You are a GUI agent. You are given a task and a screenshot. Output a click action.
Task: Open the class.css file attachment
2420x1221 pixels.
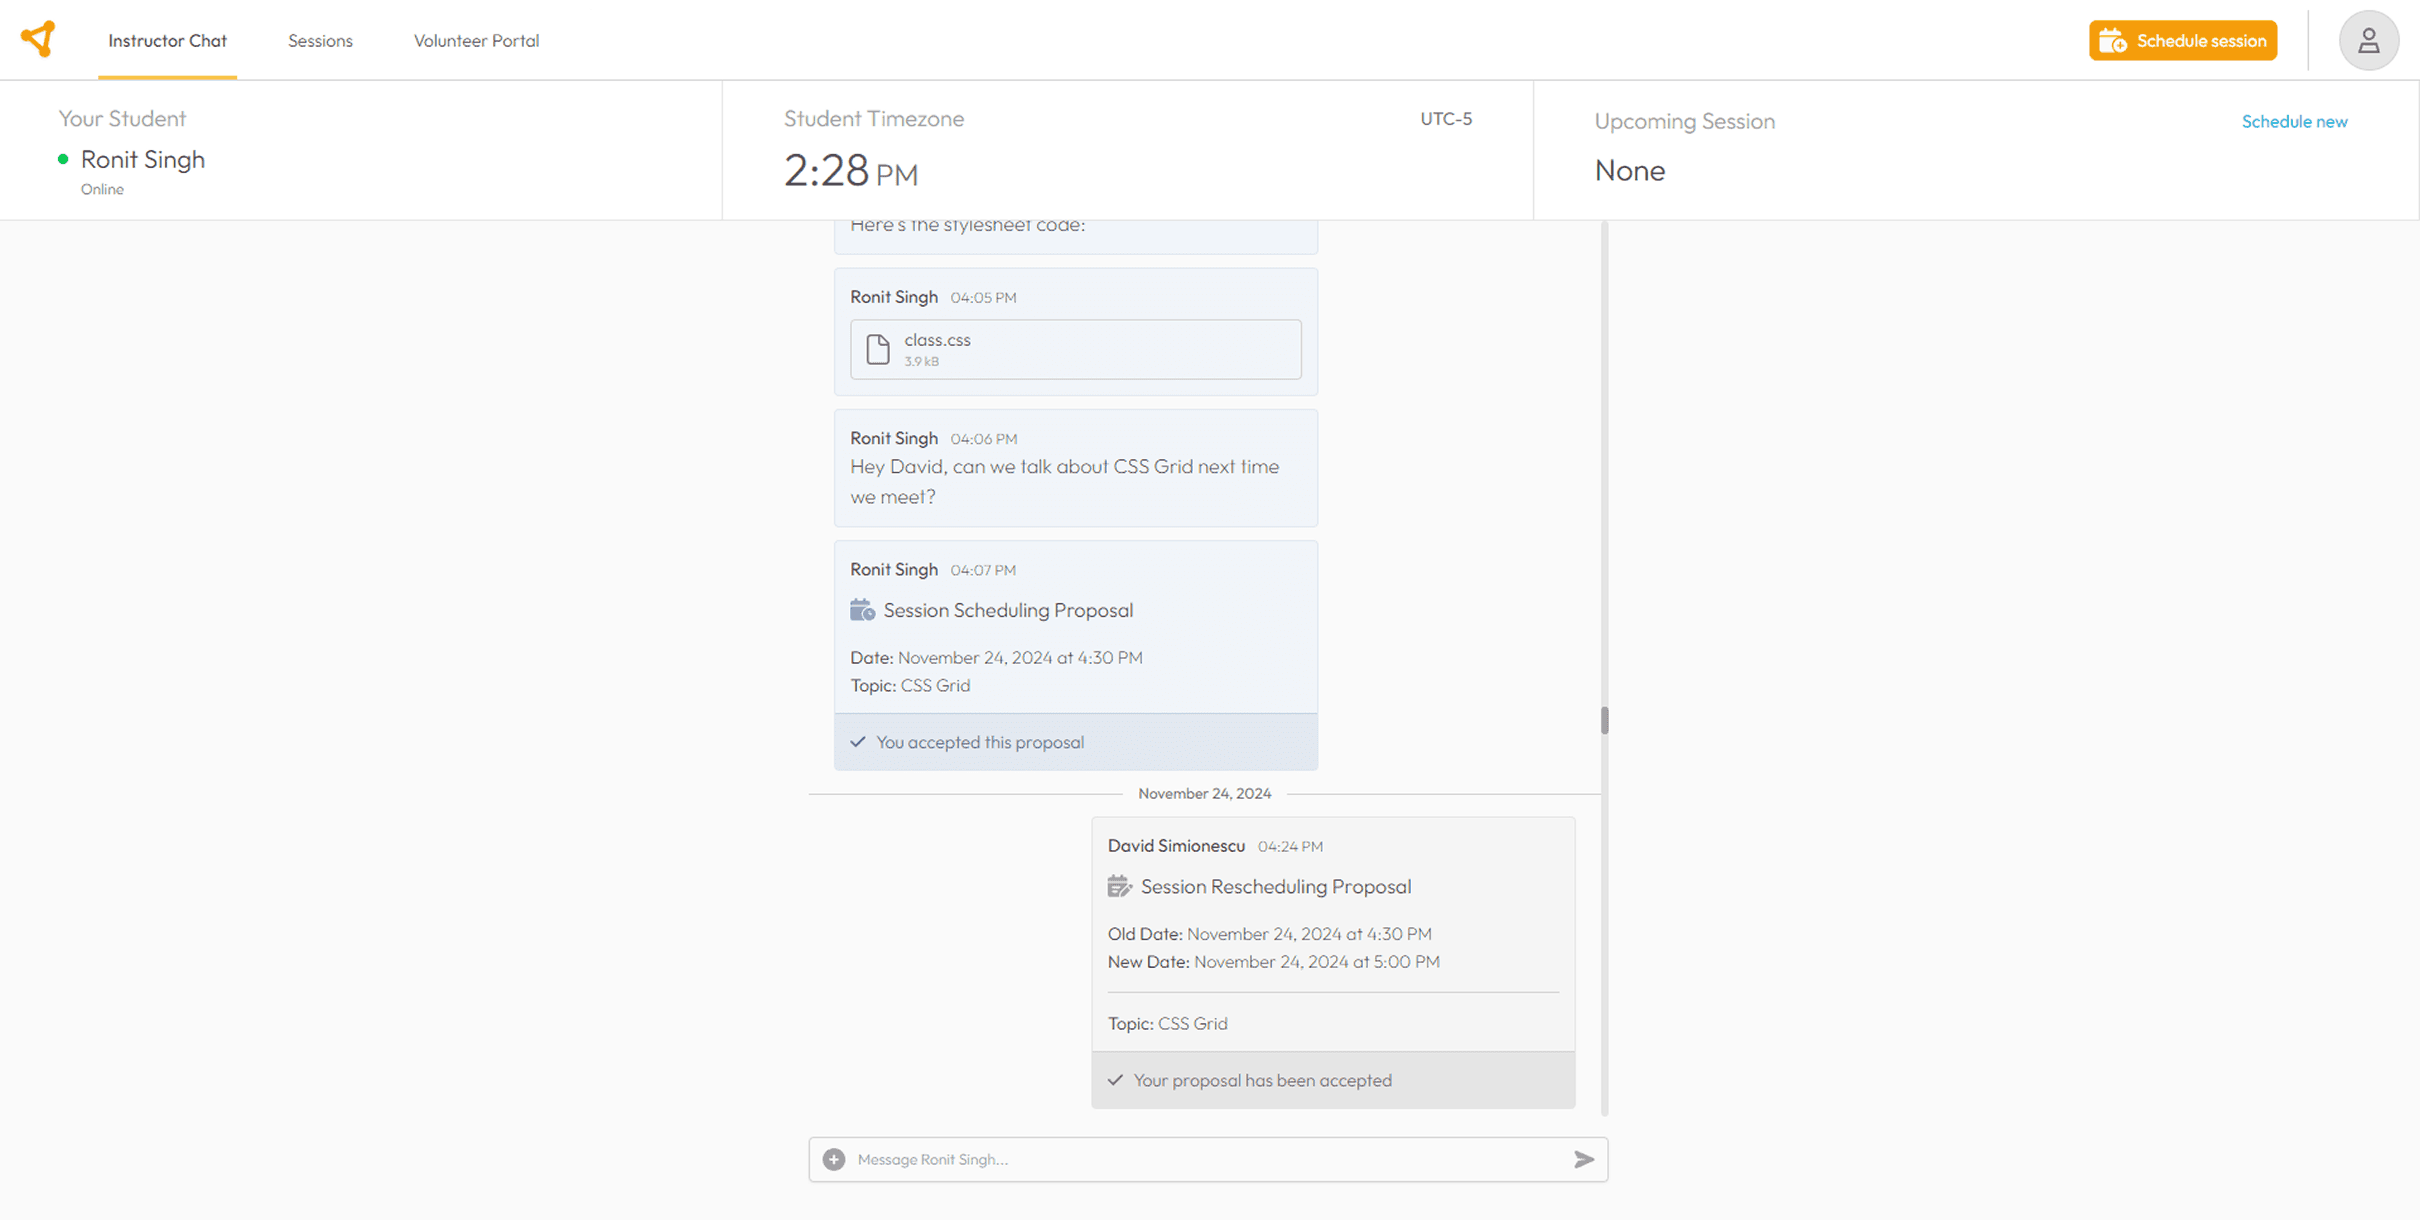pyautogui.click(x=1075, y=349)
